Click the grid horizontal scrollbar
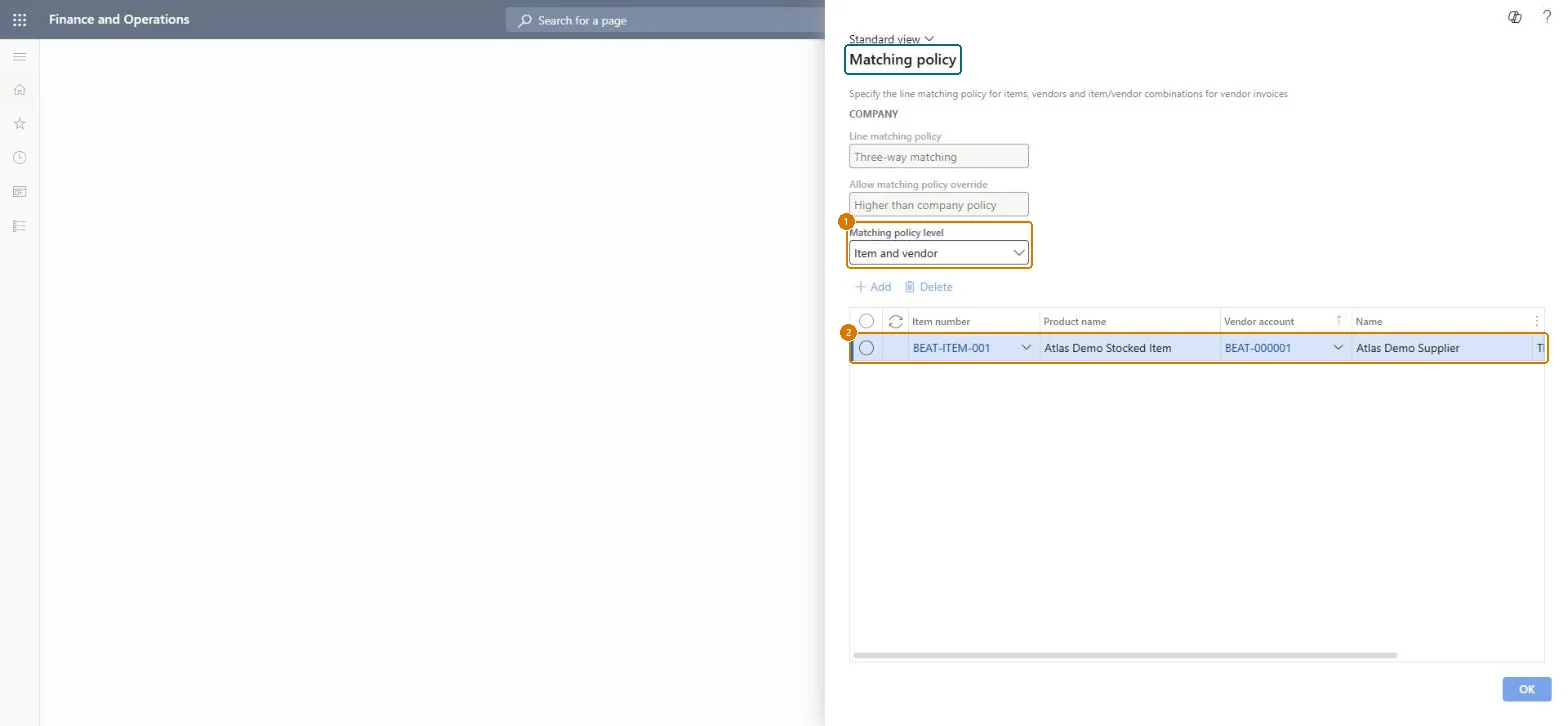1568x726 pixels. (x=1125, y=655)
